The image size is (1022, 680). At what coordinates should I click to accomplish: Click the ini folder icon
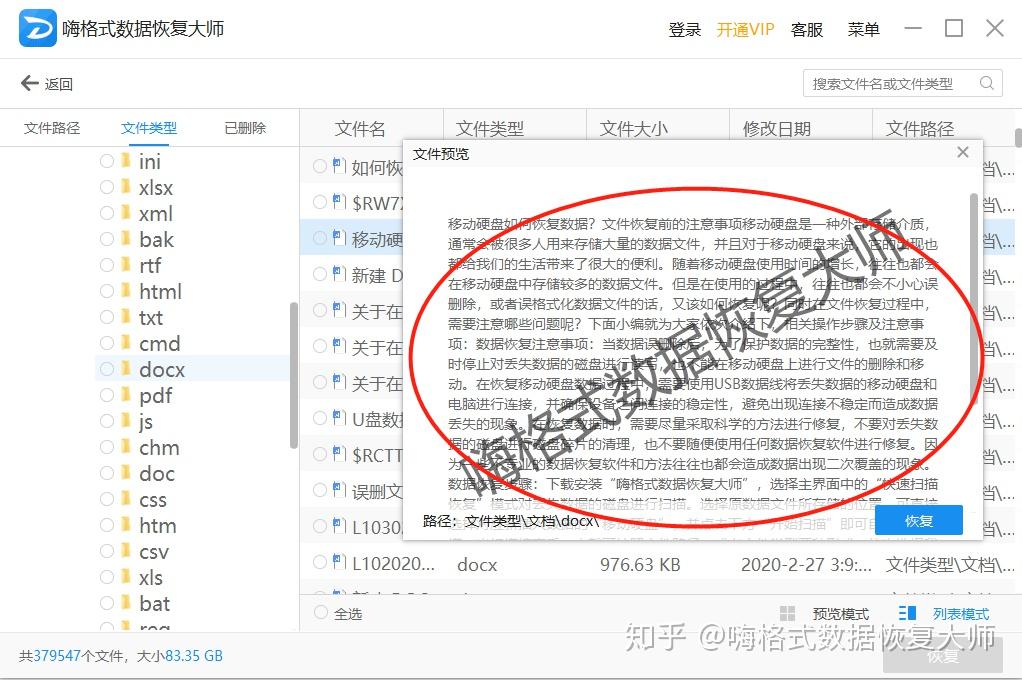pos(126,160)
